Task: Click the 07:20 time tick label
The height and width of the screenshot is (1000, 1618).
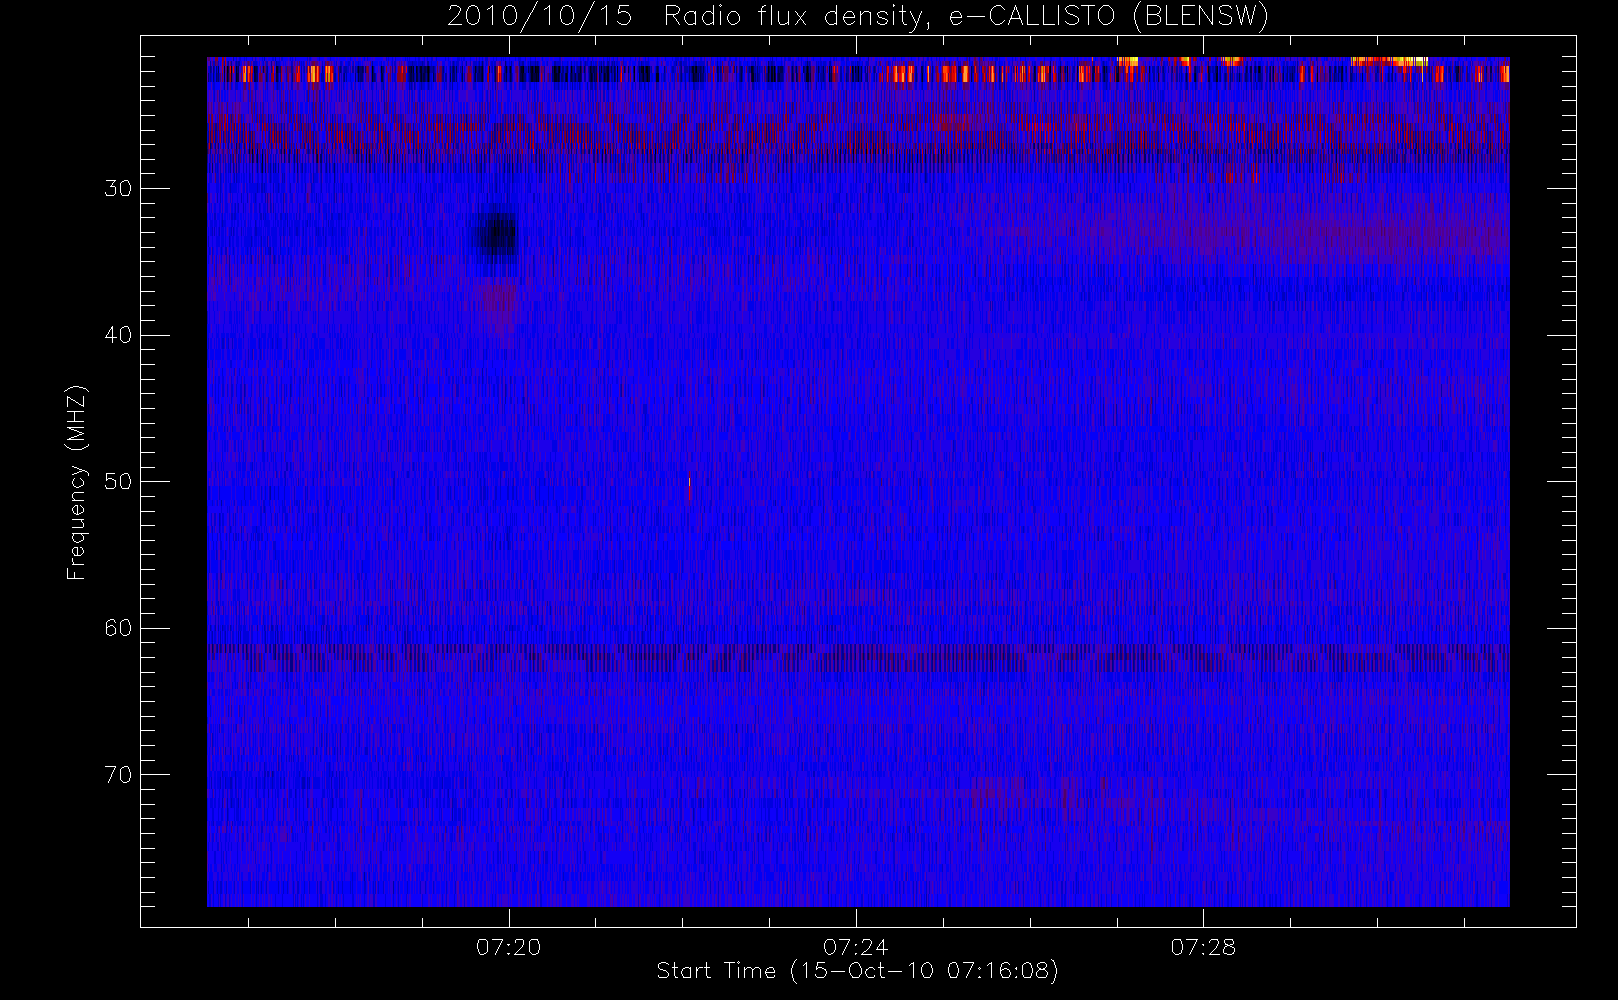Action: pyautogui.click(x=509, y=946)
